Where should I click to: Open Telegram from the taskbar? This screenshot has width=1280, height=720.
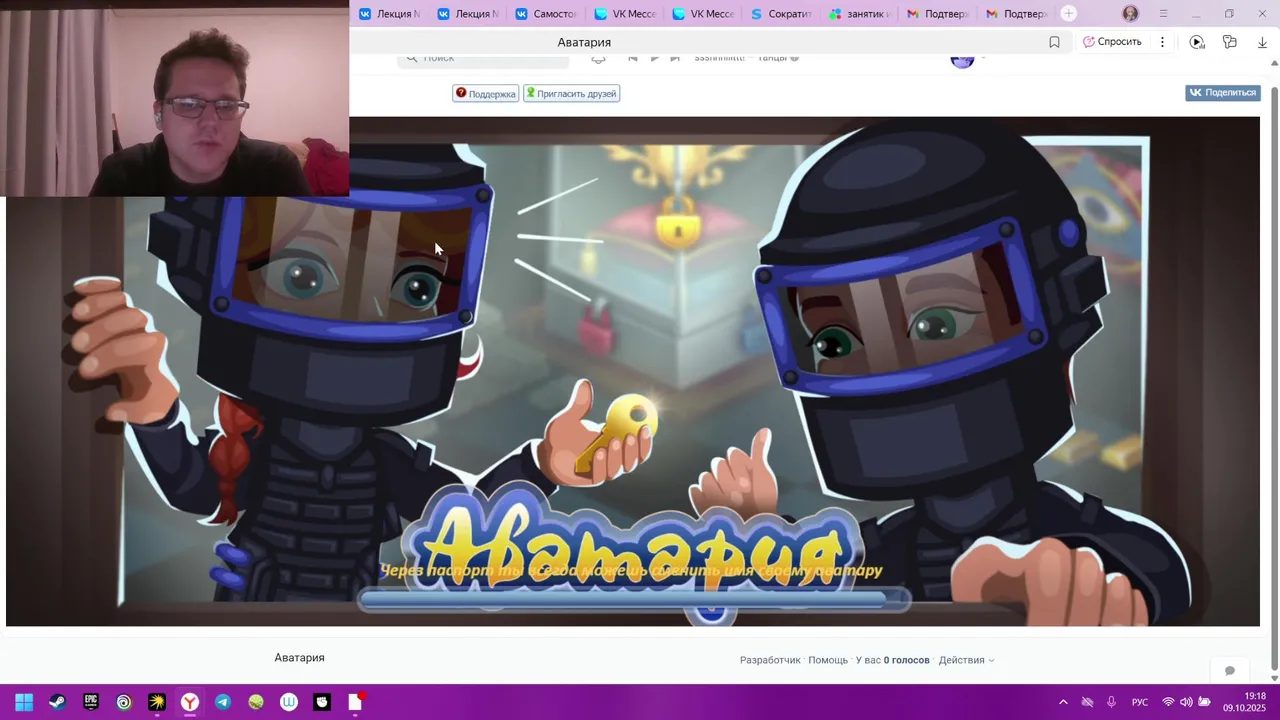coord(222,702)
